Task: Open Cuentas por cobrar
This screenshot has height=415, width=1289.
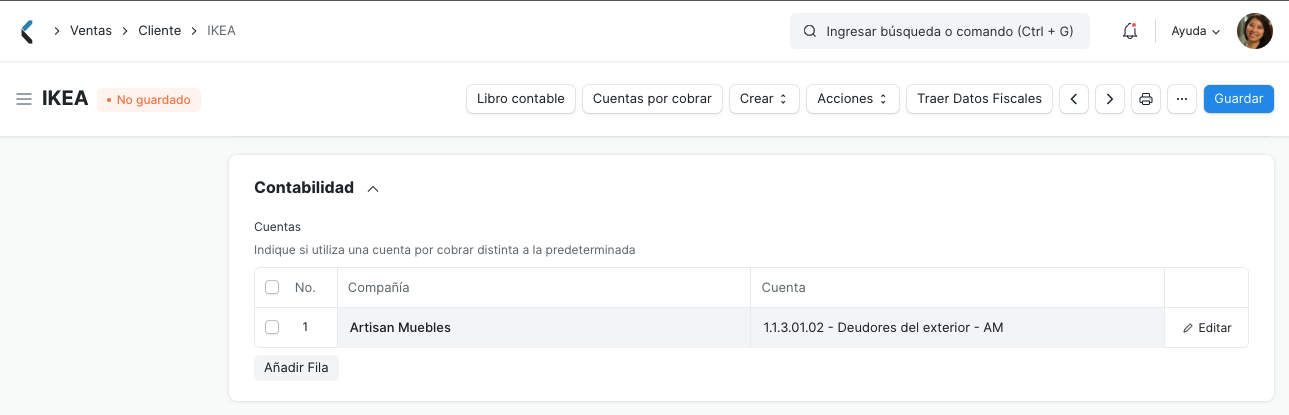Action: [x=652, y=99]
